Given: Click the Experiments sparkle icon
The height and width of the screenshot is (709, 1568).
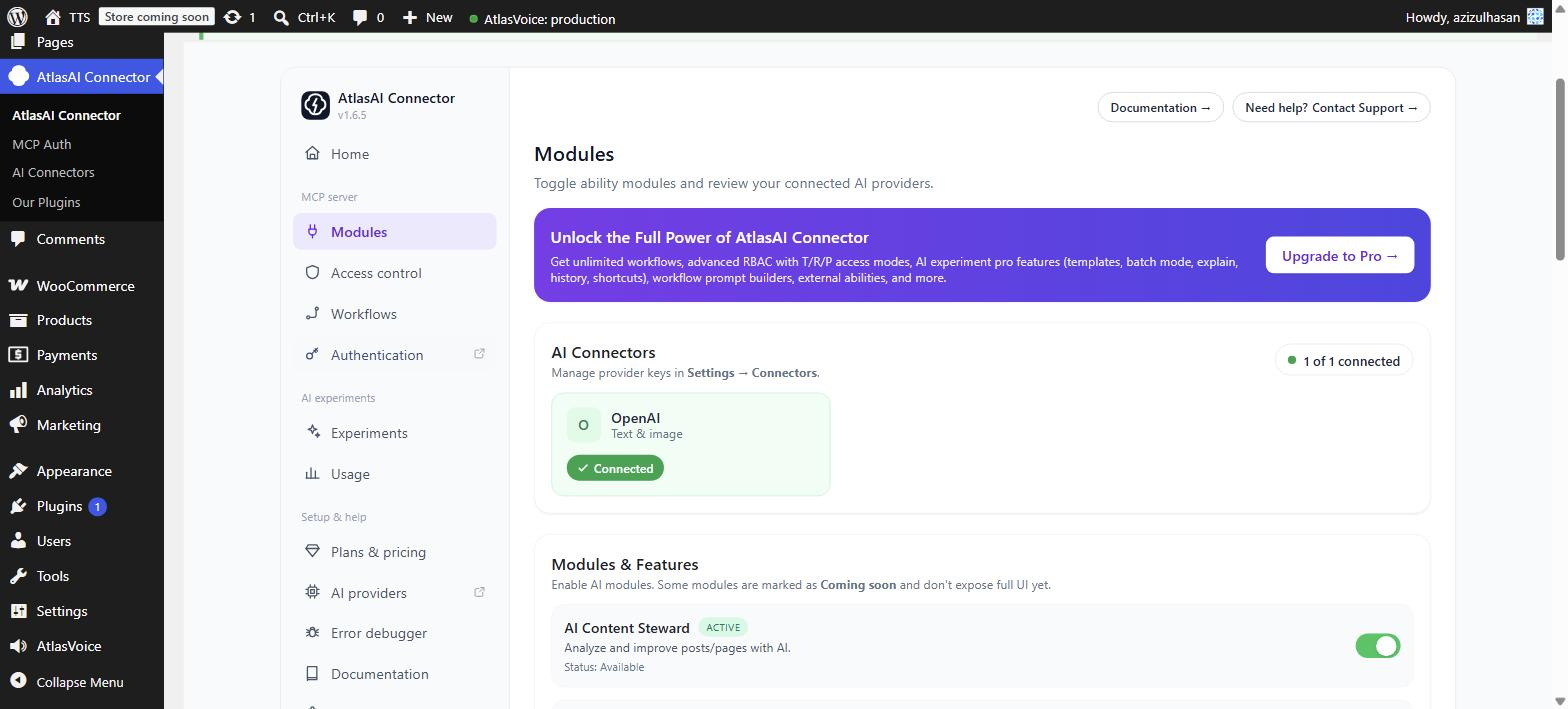Looking at the screenshot, I should click(x=313, y=432).
